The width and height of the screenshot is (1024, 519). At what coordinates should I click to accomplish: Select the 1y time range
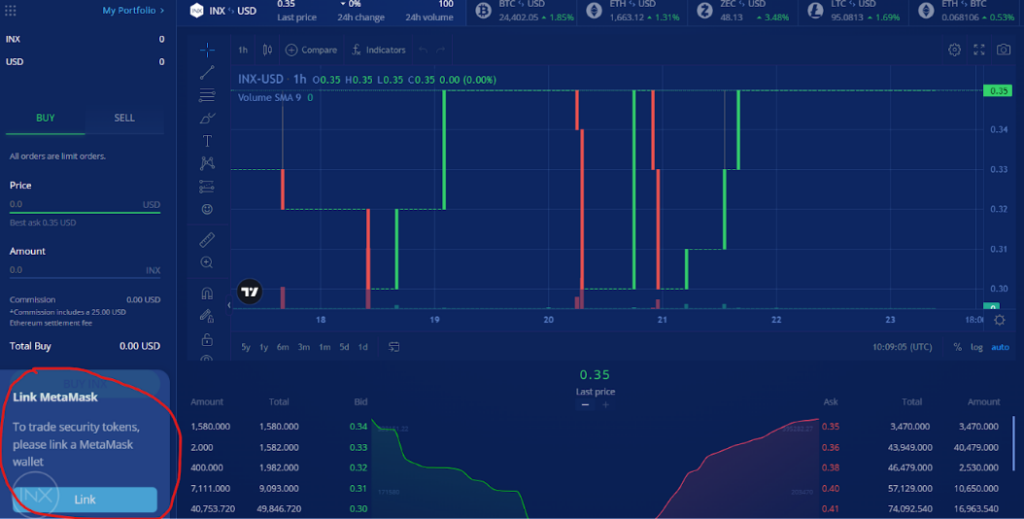click(x=264, y=347)
